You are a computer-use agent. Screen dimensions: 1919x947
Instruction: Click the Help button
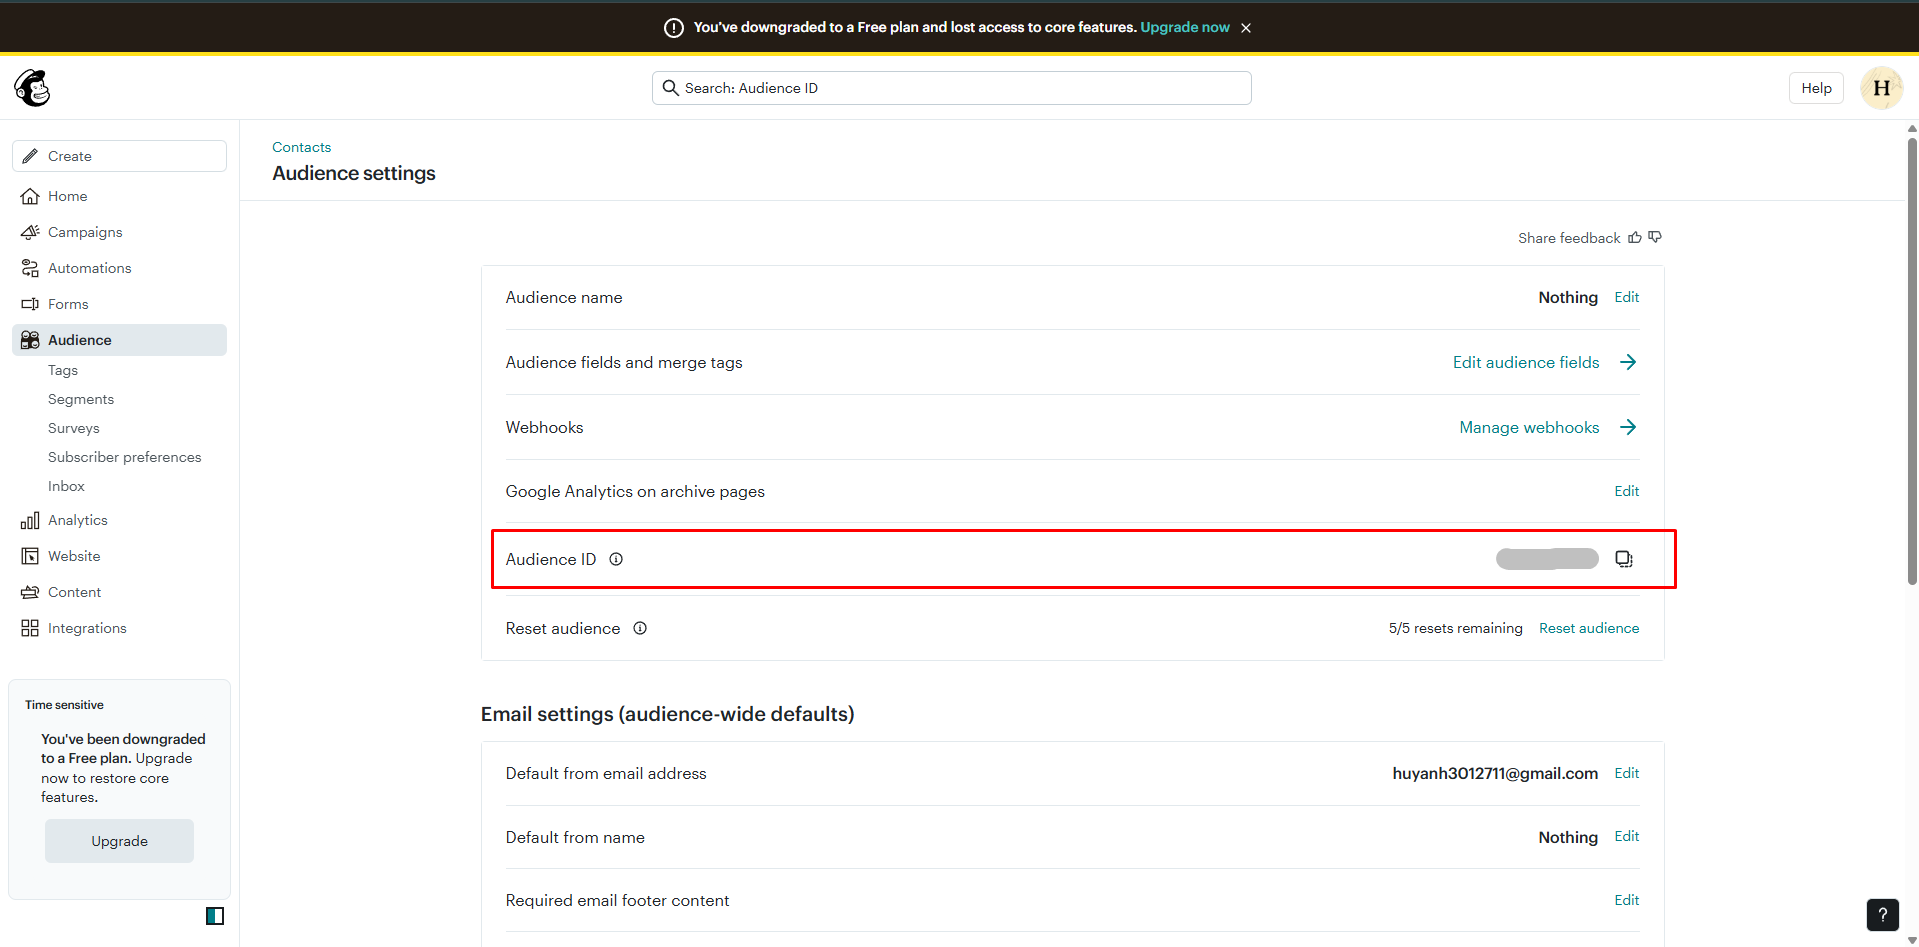[x=1816, y=88]
